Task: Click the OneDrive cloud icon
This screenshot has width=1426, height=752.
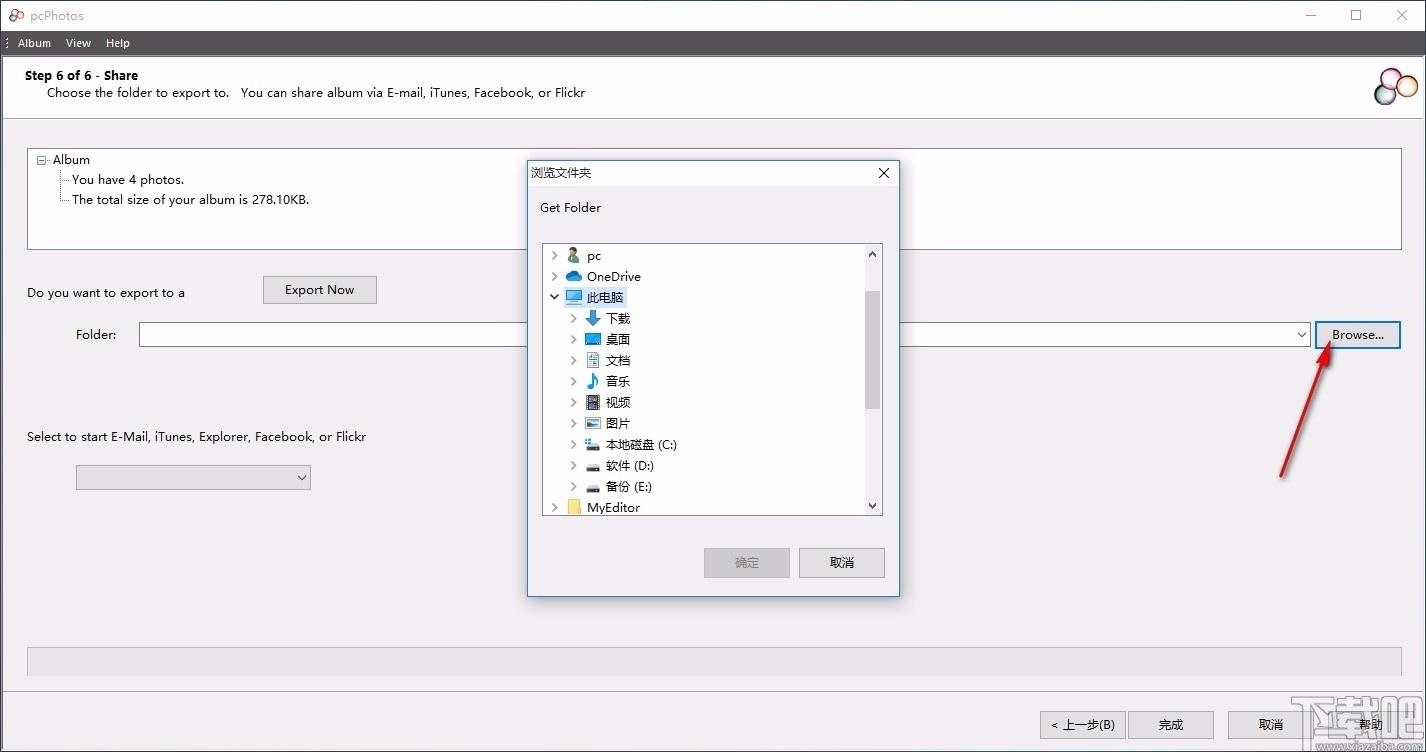Action: 573,277
